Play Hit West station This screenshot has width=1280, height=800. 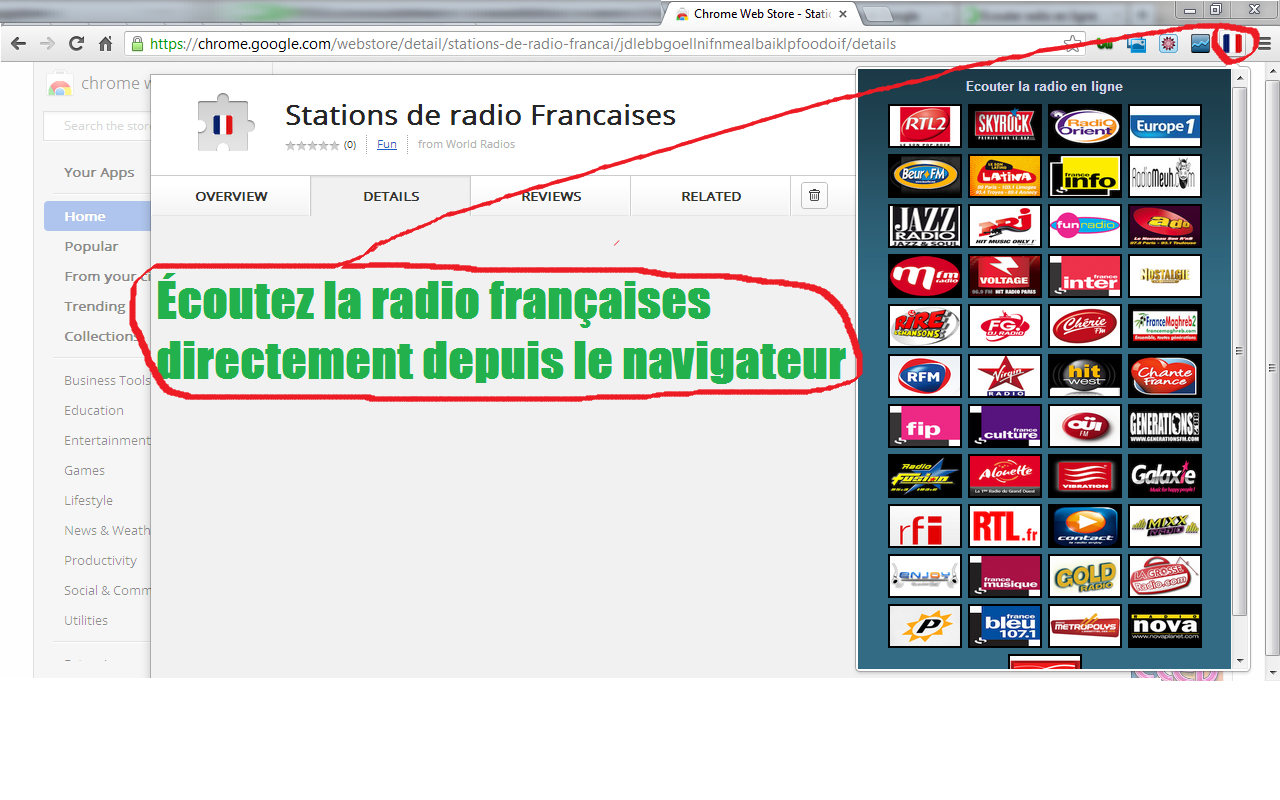coord(1085,376)
